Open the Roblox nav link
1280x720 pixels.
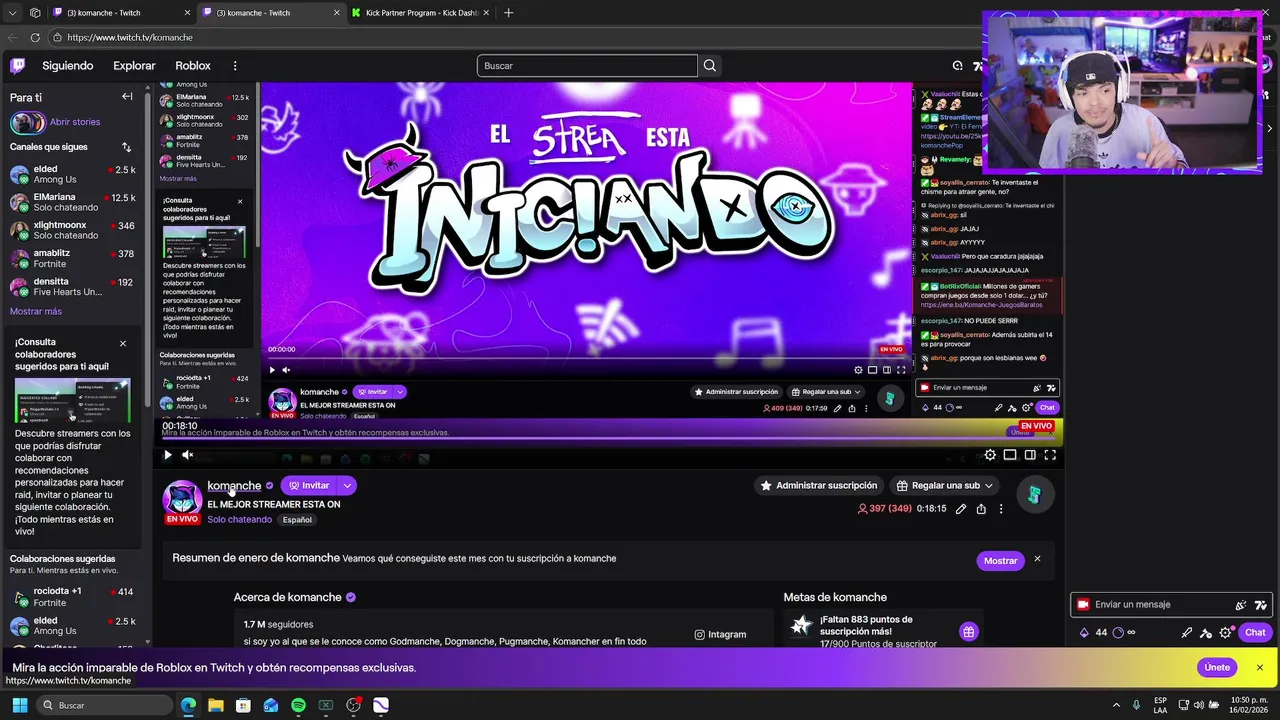pos(193,66)
